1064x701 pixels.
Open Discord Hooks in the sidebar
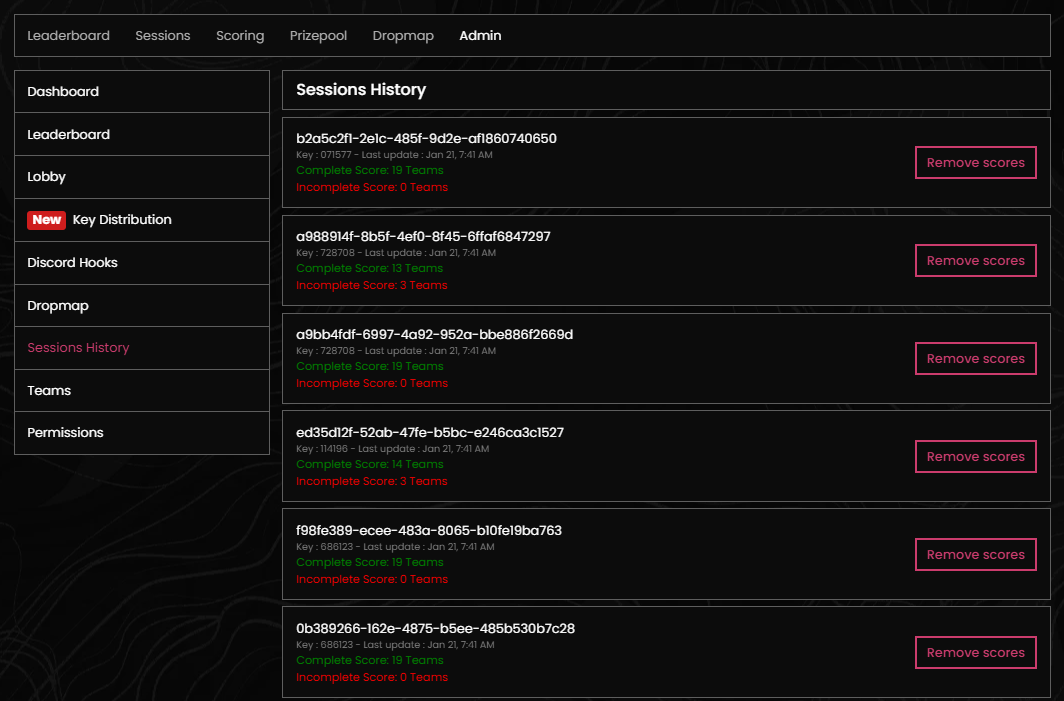point(72,263)
